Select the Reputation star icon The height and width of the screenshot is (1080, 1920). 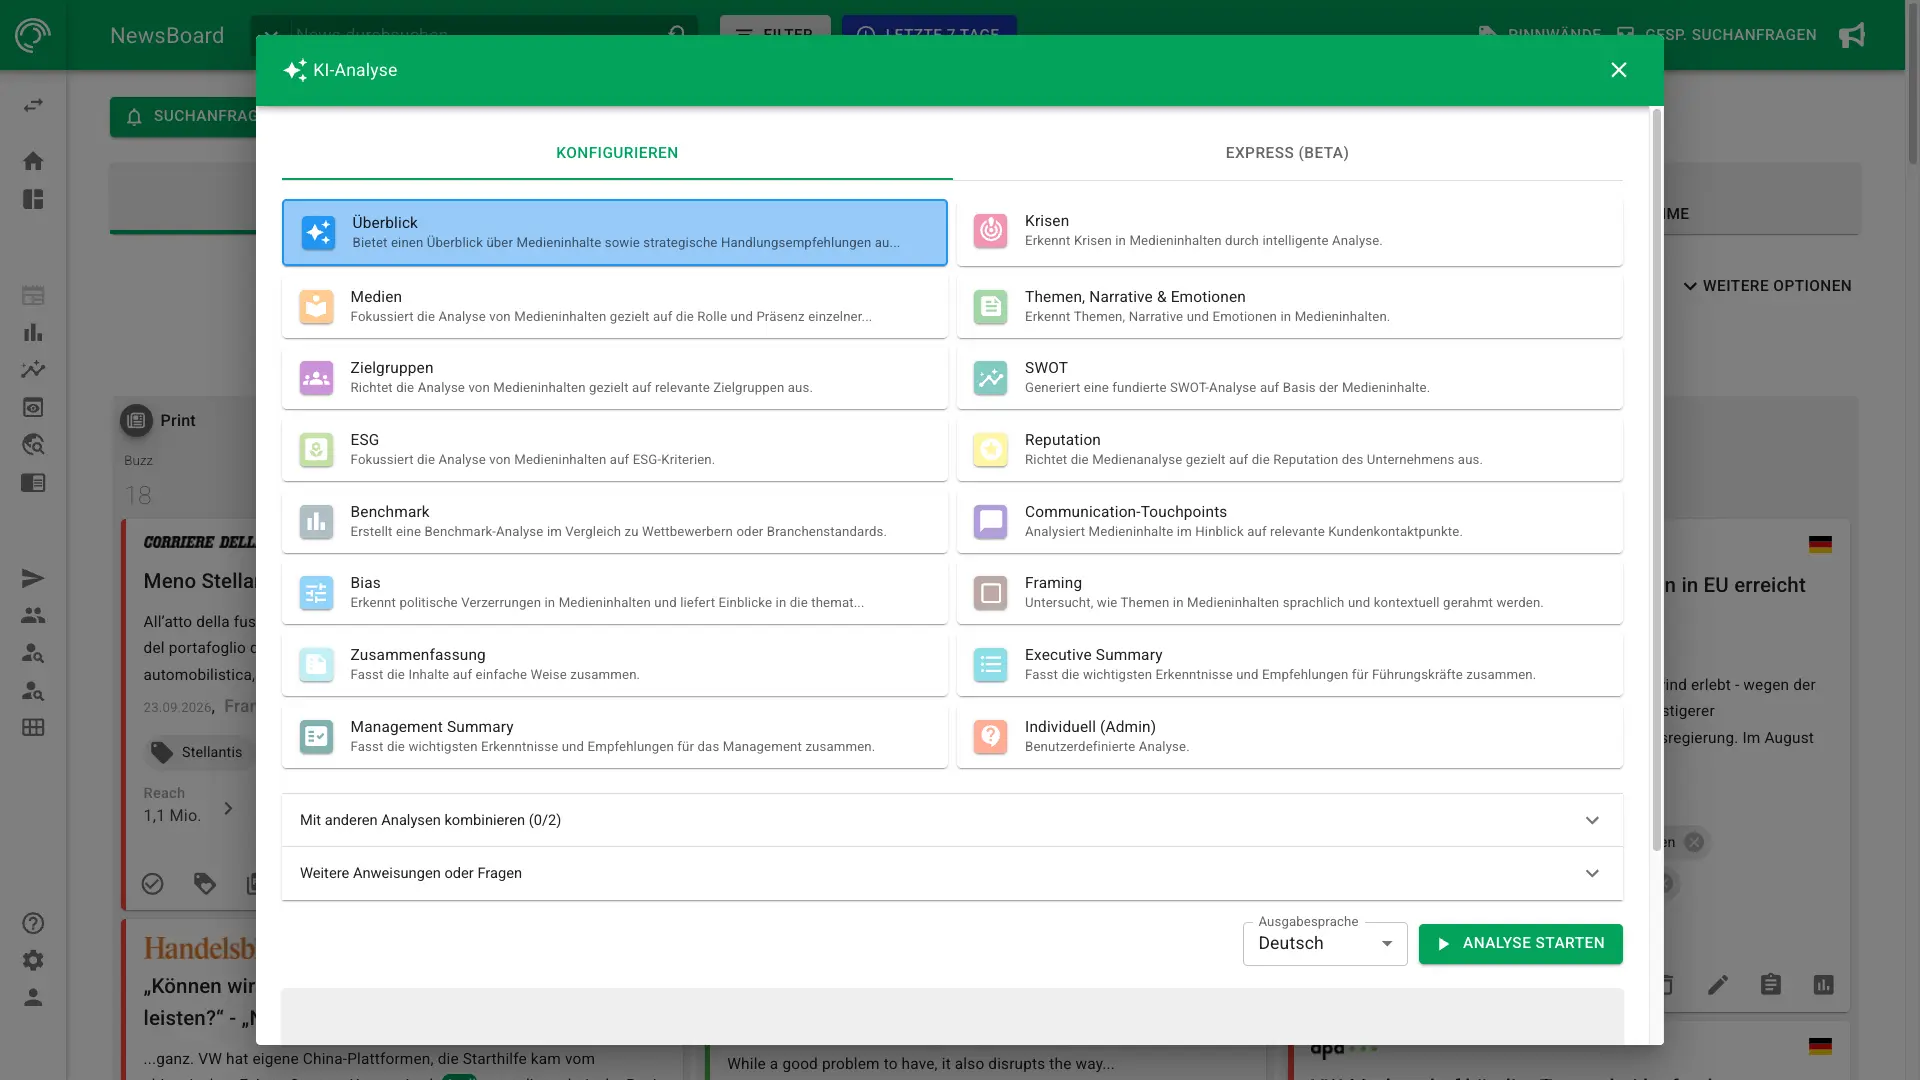coord(991,450)
